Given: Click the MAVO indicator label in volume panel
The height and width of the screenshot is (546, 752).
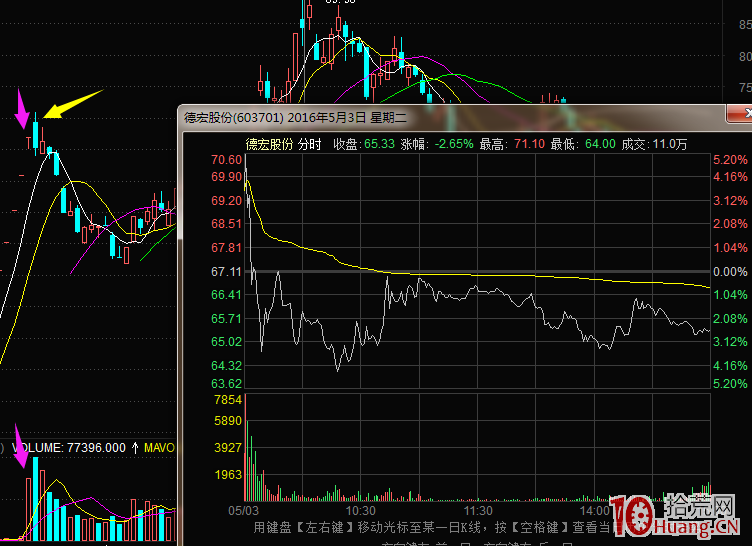Looking at the screenshot, I should [x=160, y=448].
